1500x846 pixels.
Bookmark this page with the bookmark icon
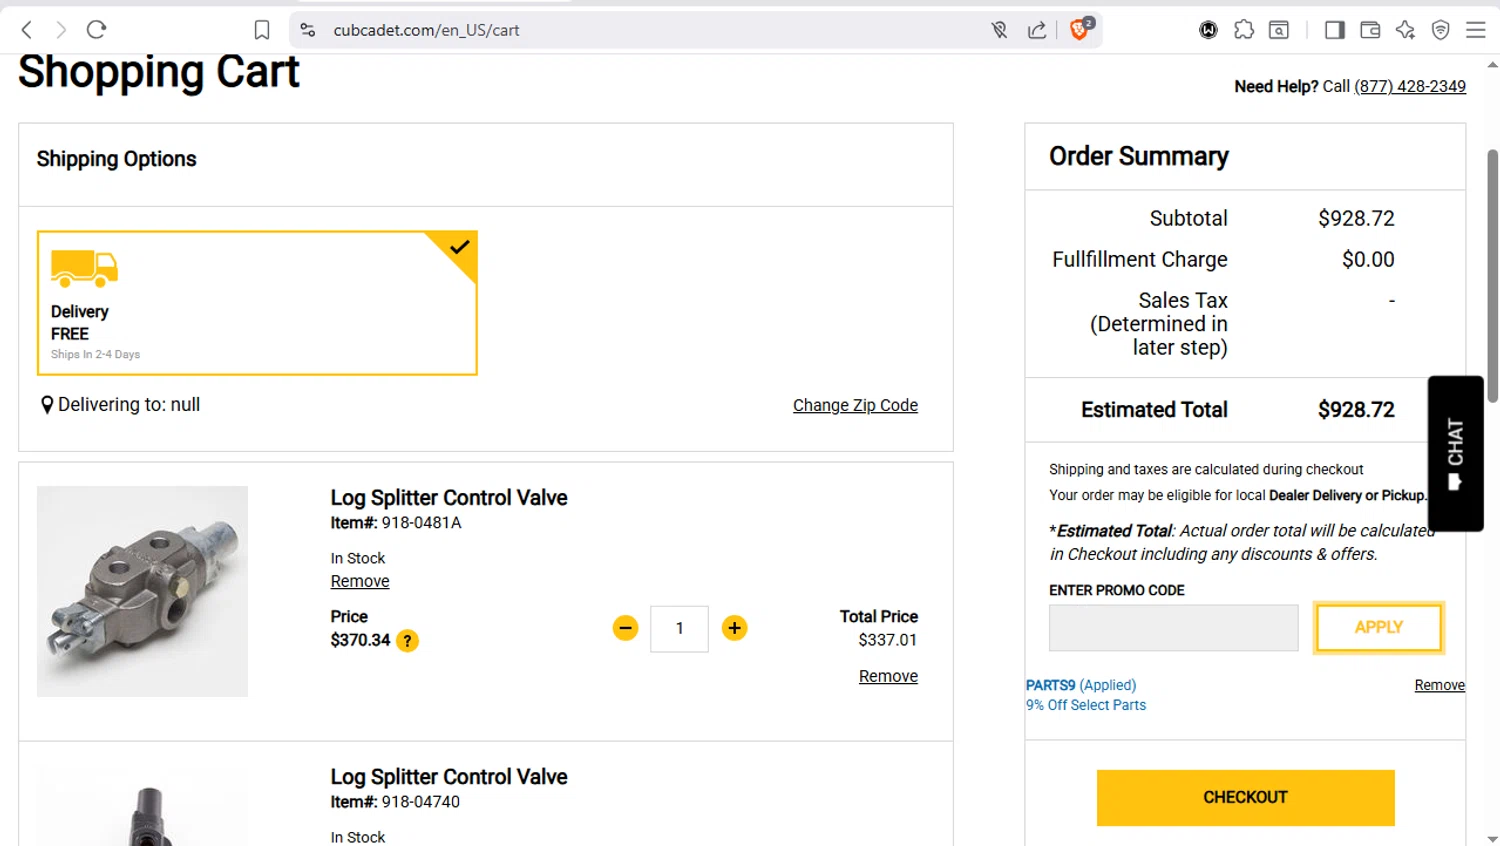[262, 30]
